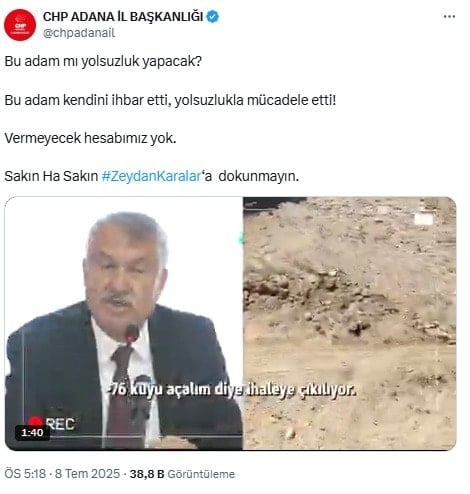Open the ÖS 5:18 timestamp link
This screenshot has width=470, height=494.
click(x=25, y=474)
